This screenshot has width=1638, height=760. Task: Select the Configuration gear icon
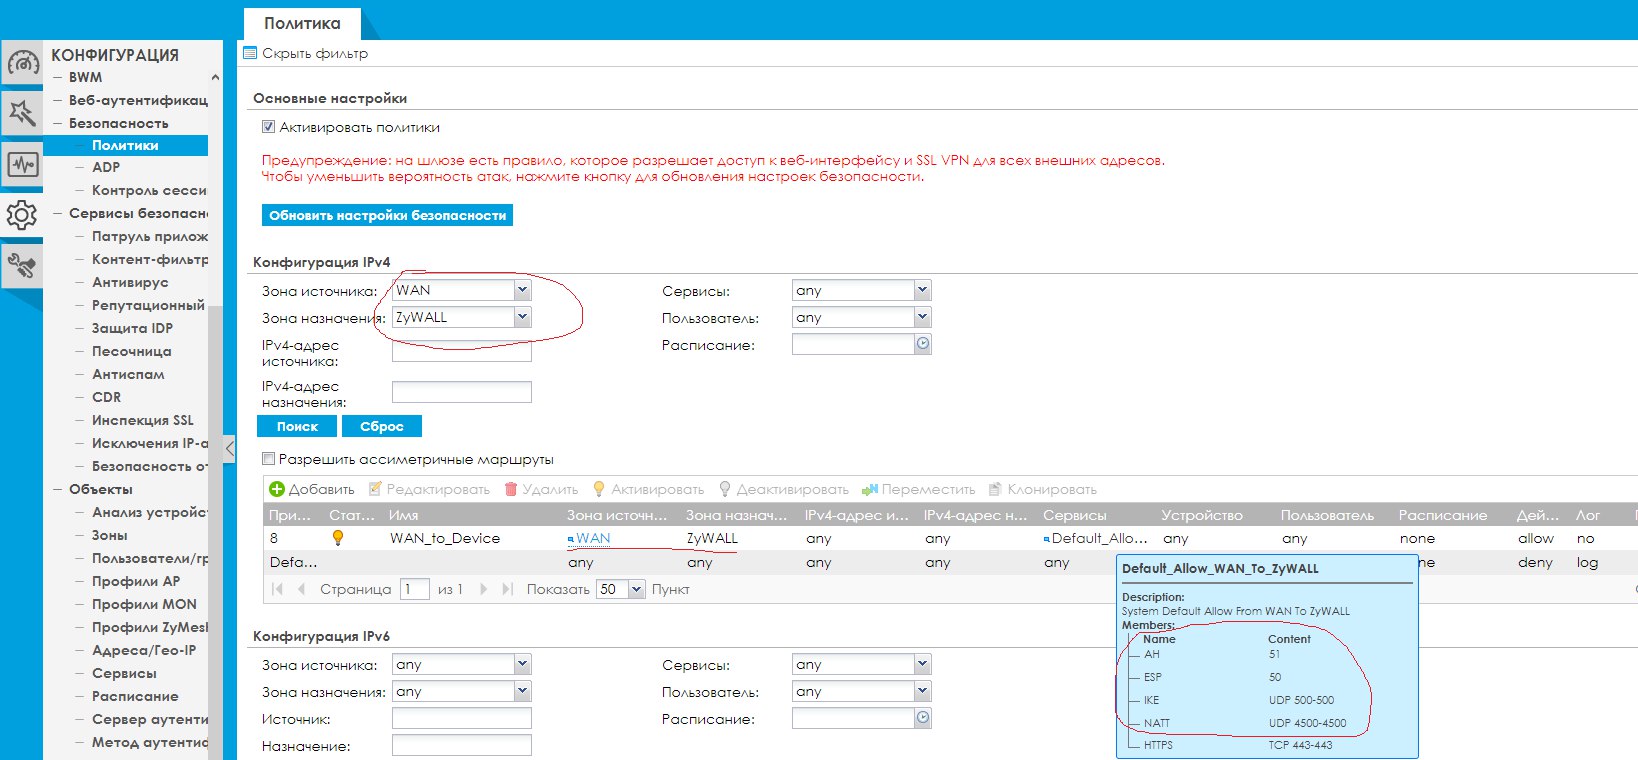(x=22, y=215)
